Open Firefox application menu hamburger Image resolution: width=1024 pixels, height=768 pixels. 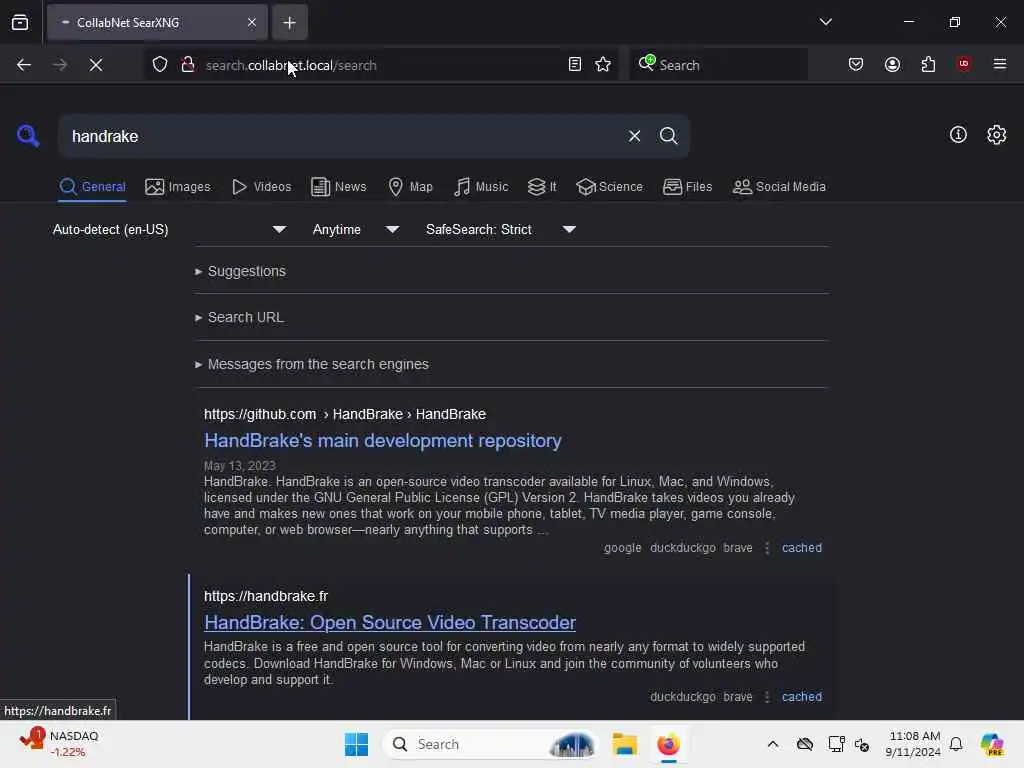(1000, 64)
